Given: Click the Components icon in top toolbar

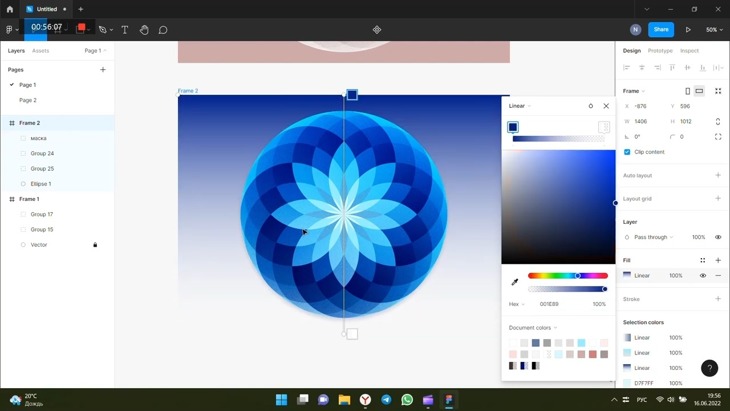Looking at the screenshot, I should pos(377,30).
